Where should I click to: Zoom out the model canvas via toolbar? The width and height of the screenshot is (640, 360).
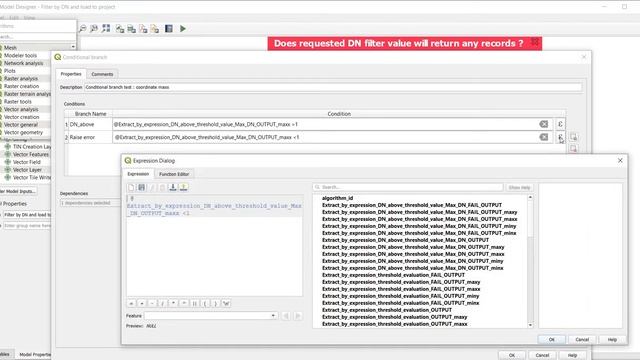pyautogui.click(x=82, y=29)
